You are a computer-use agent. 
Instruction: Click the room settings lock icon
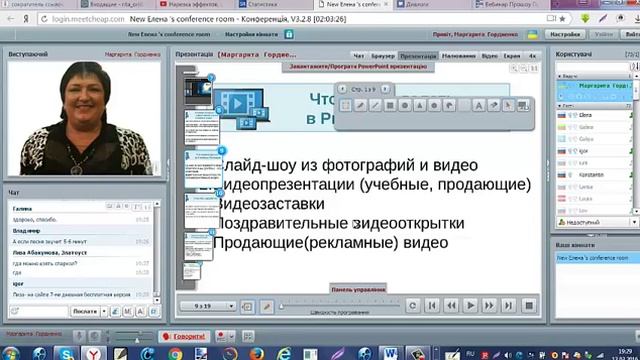click(x=289, y=34)
